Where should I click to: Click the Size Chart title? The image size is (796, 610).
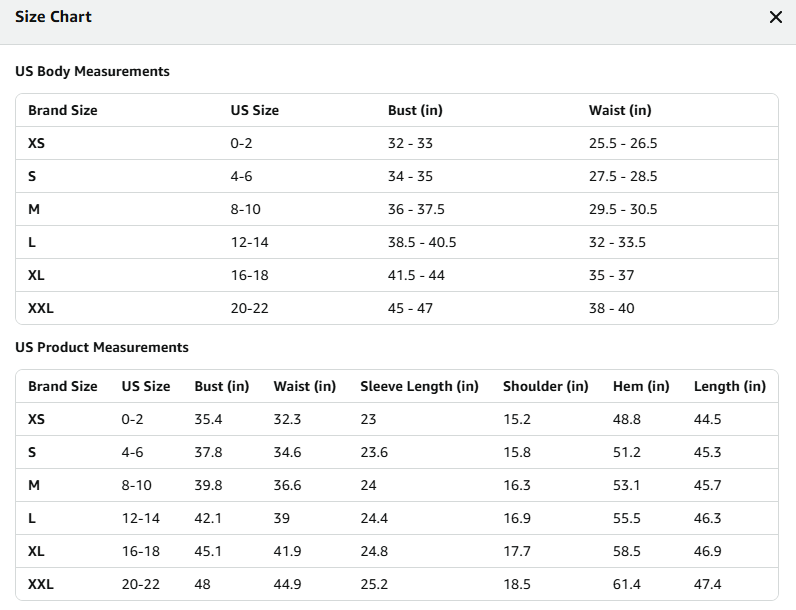(x=53, y=17)
